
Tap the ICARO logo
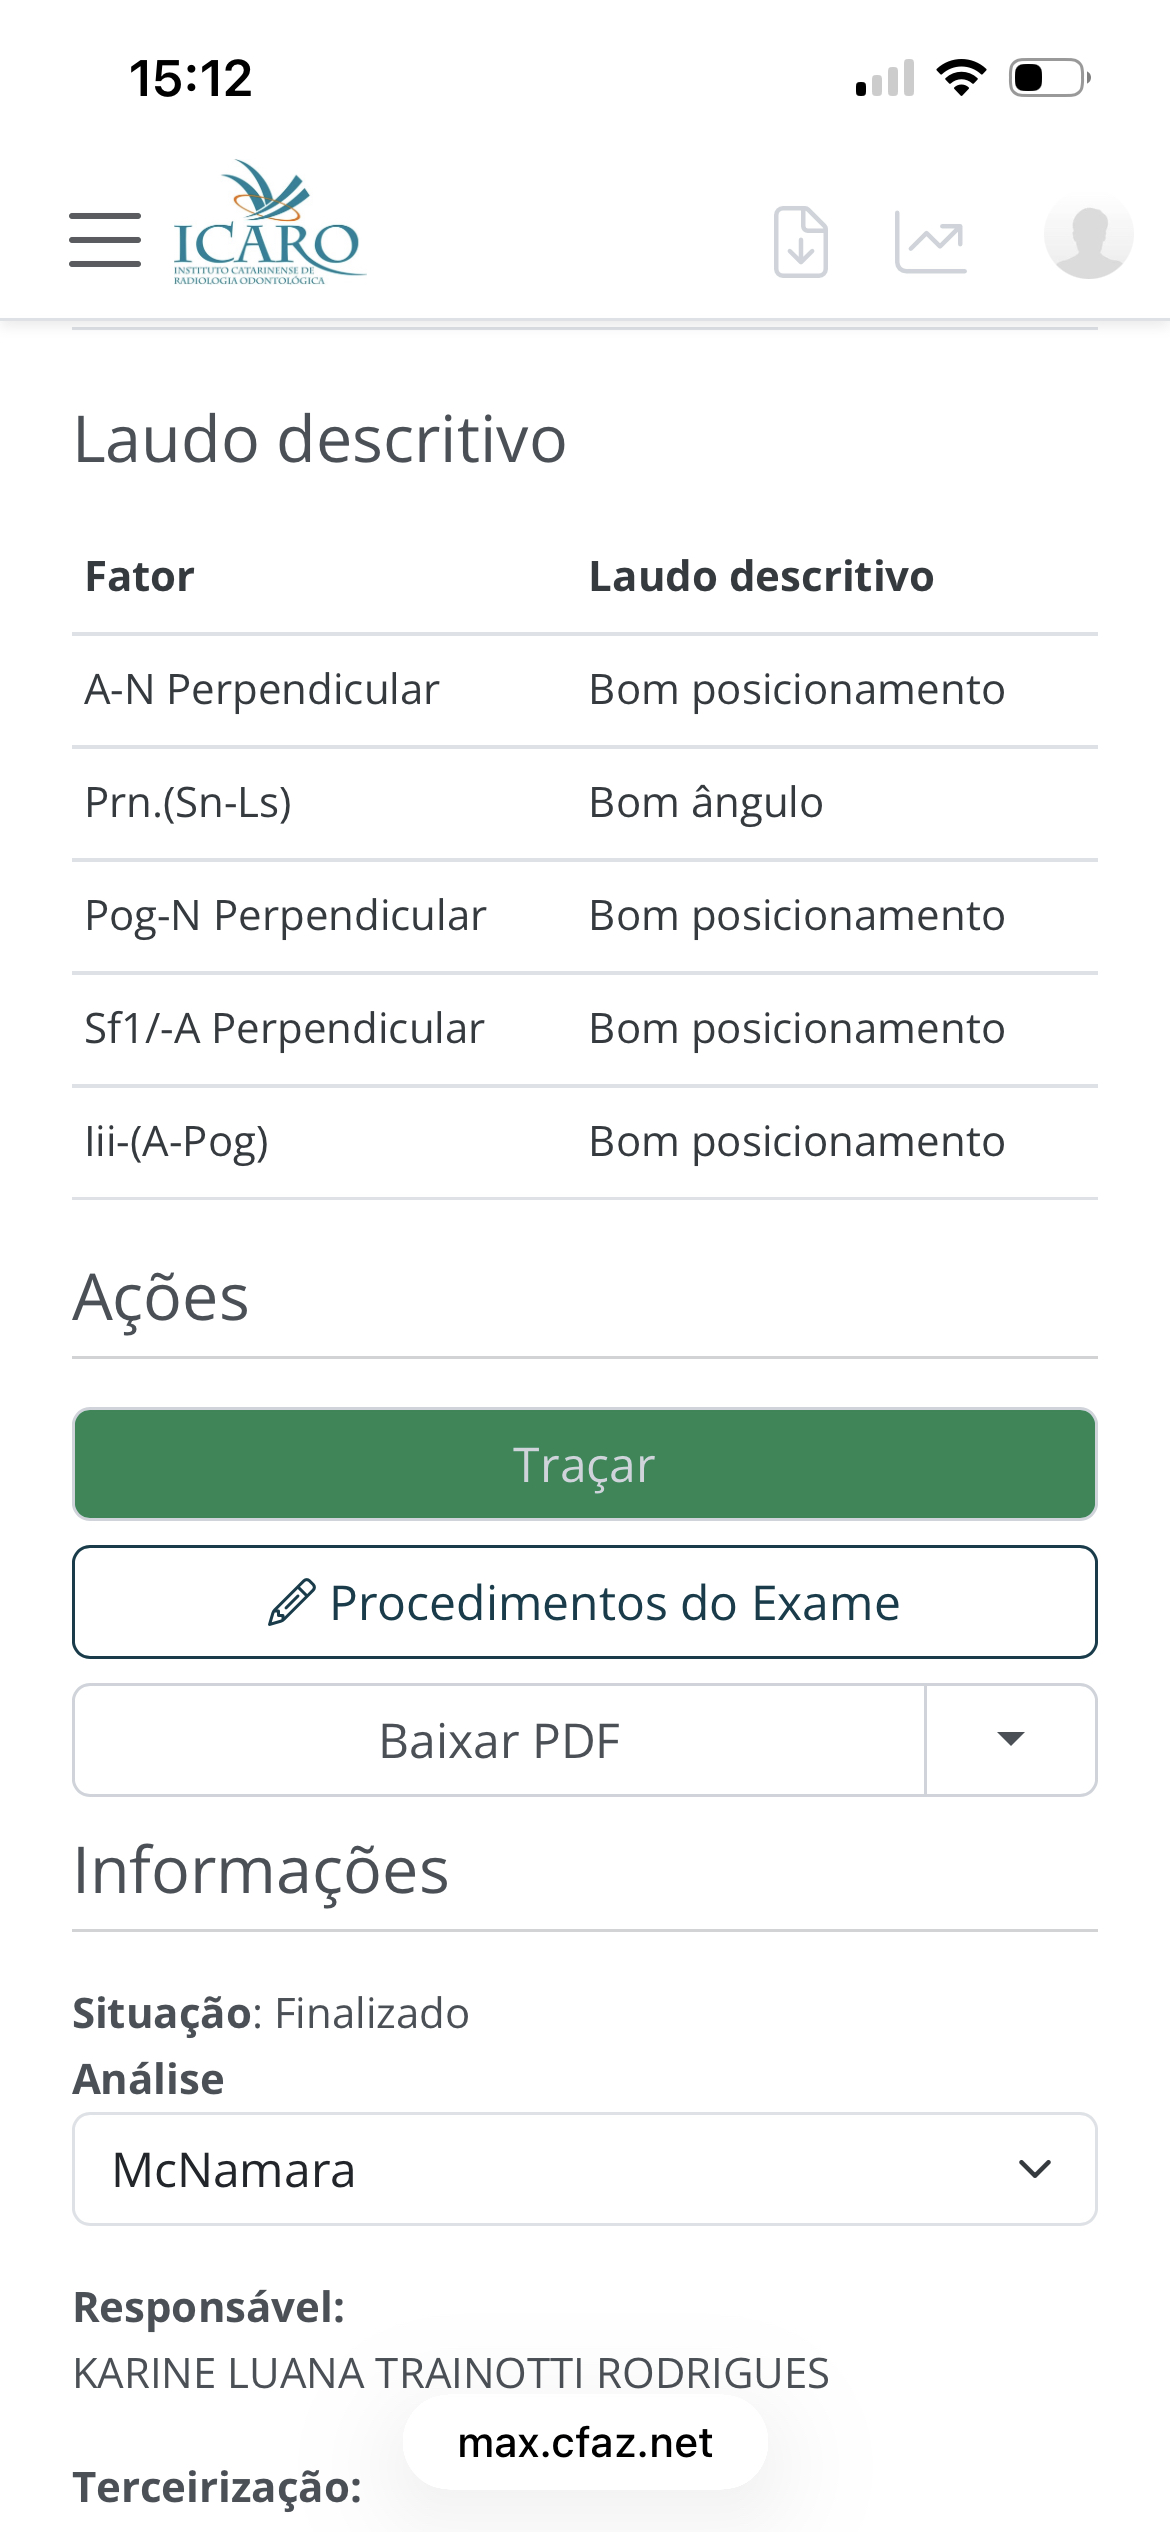267,226
